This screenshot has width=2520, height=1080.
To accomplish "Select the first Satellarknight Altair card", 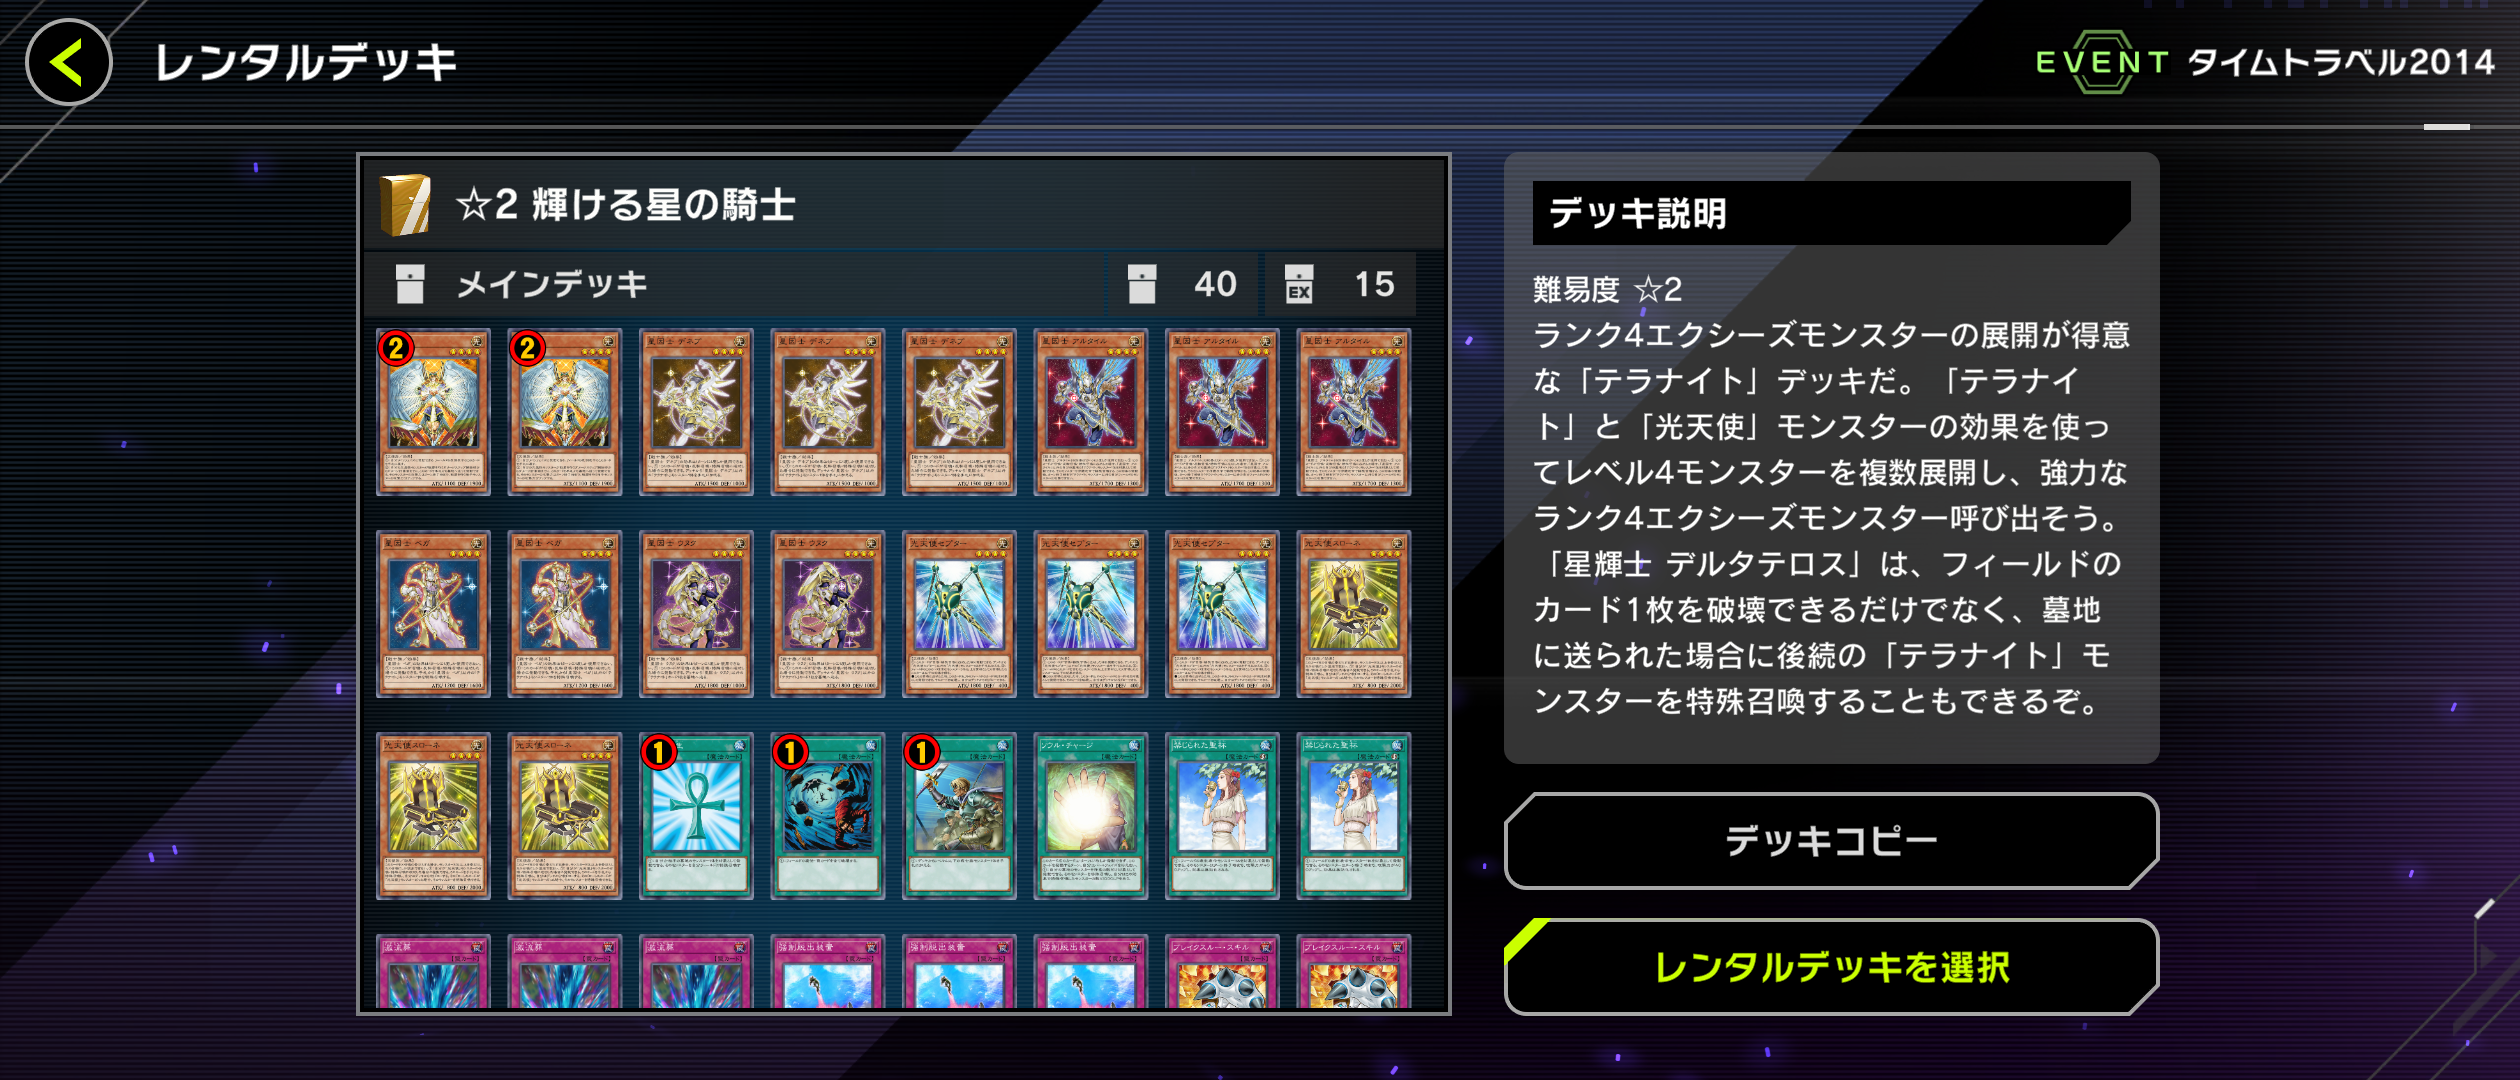I will (x=1091, y=412).
